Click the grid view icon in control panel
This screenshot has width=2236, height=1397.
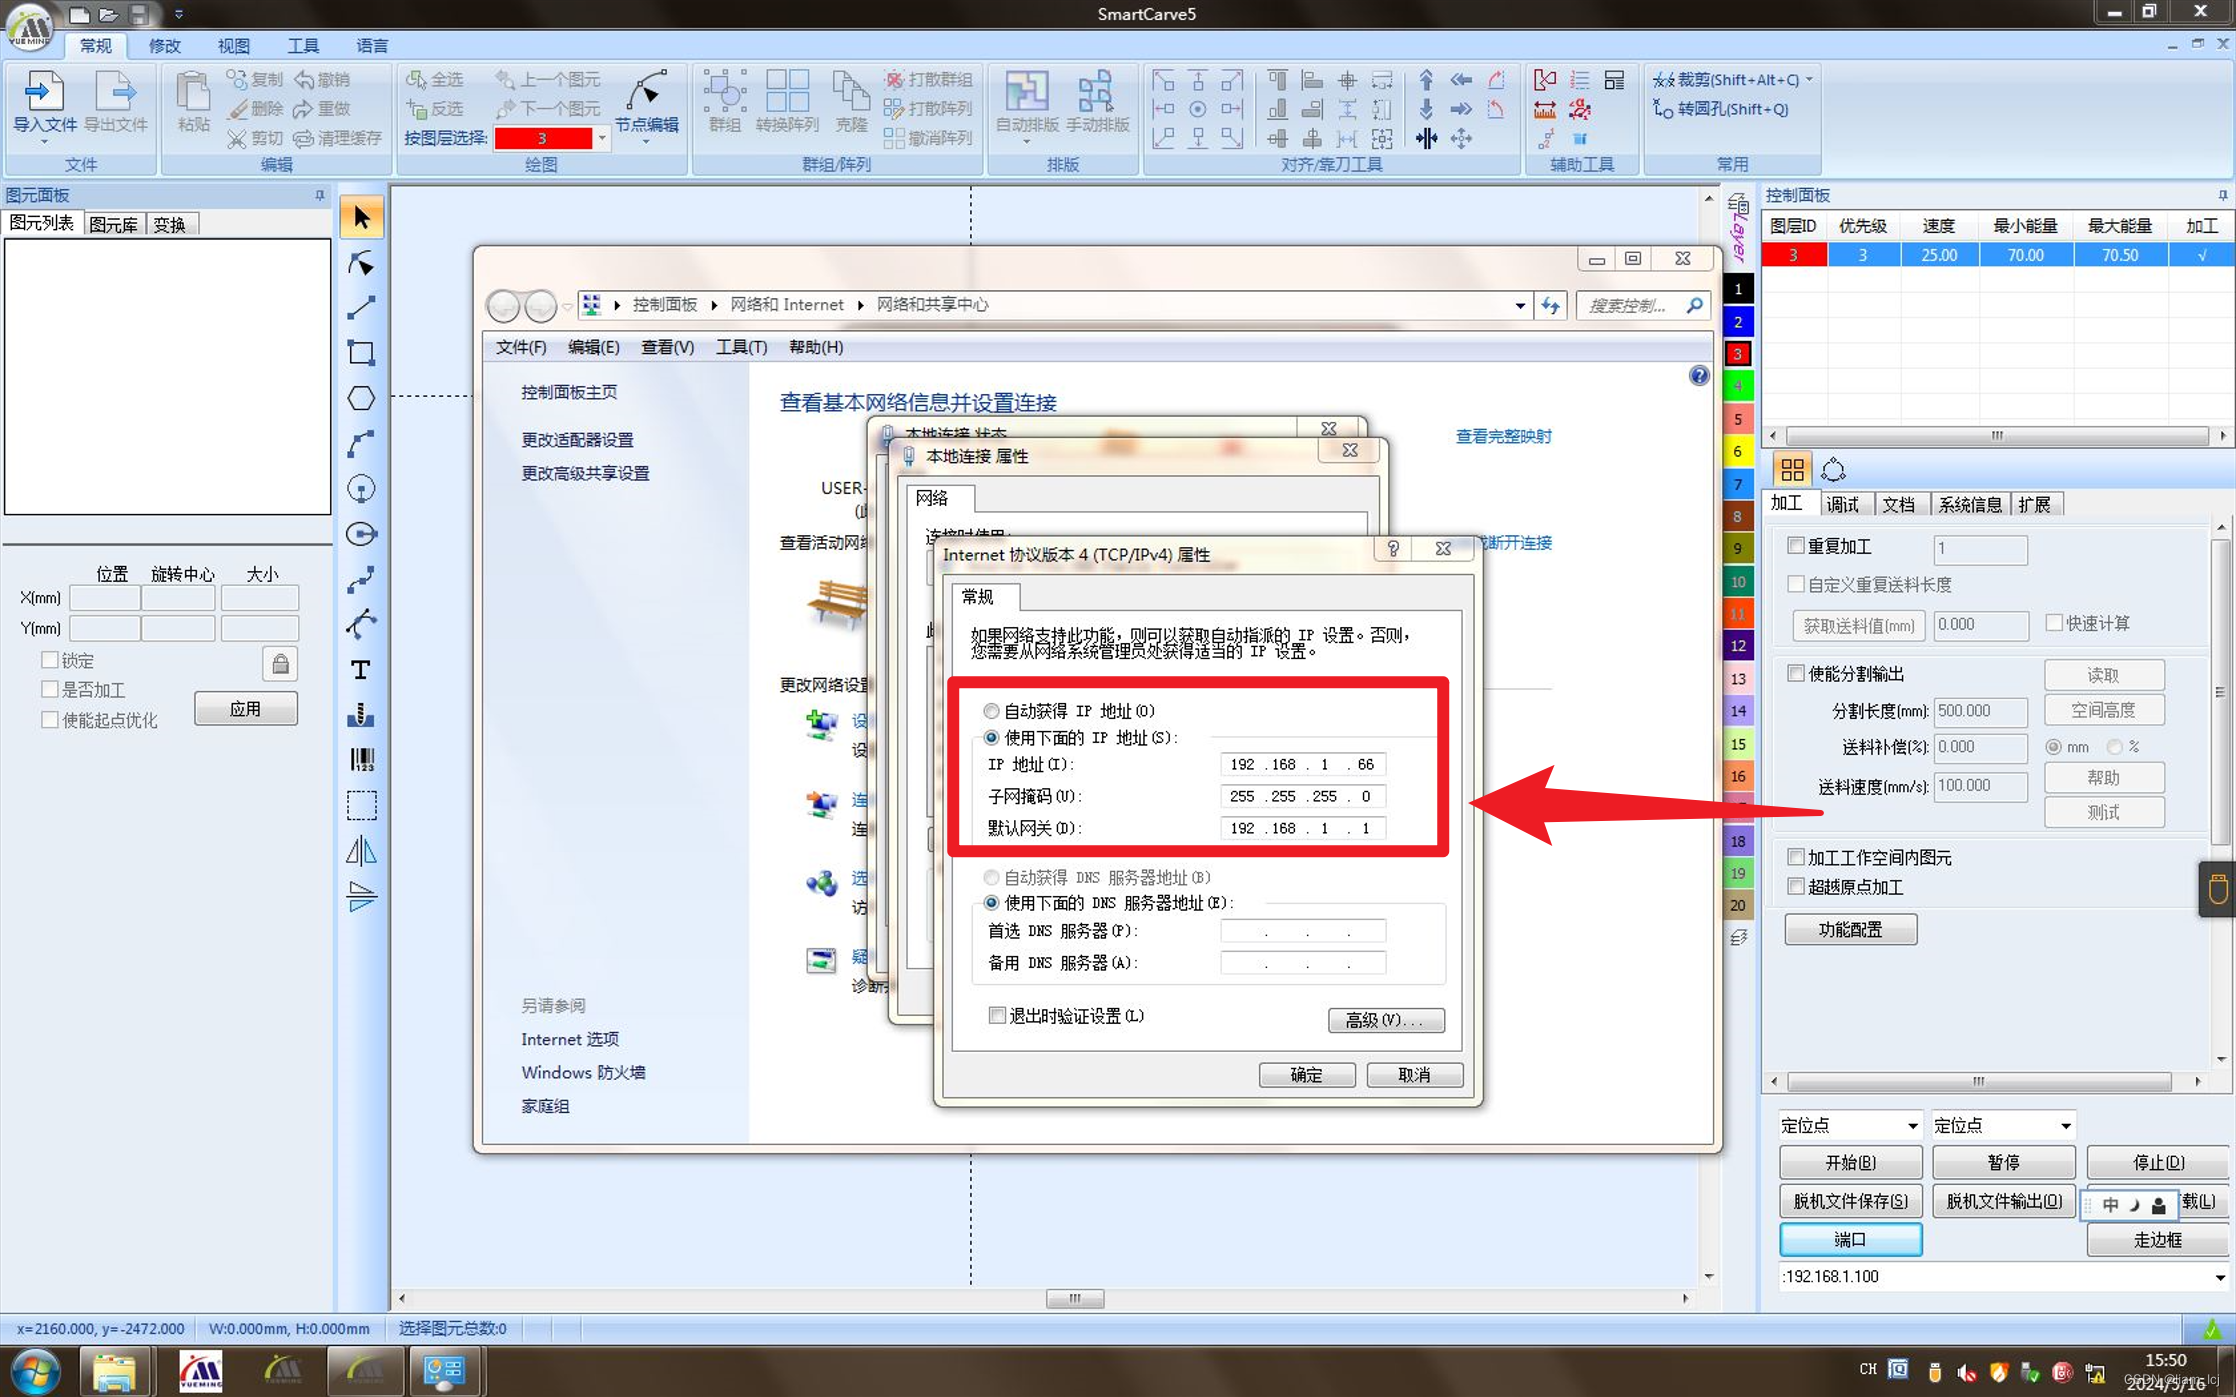[1792, 469]
